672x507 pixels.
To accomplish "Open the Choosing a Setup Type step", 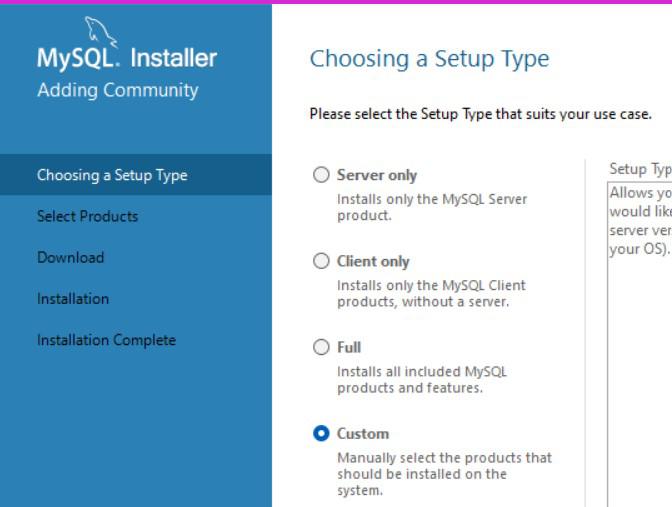I will (x=112, y=175).
